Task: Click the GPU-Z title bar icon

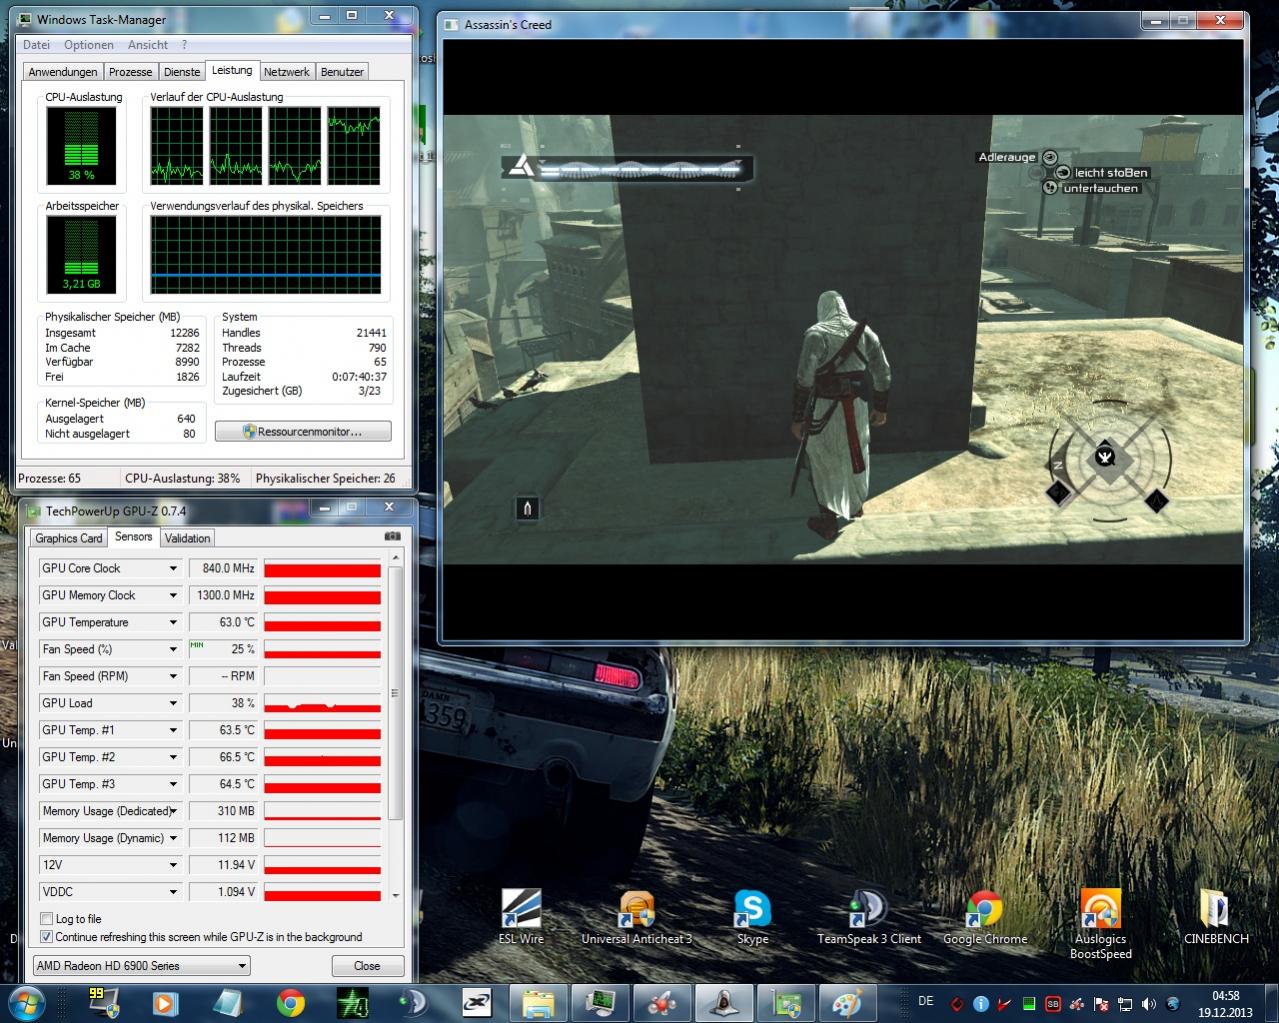Action: 35,511
